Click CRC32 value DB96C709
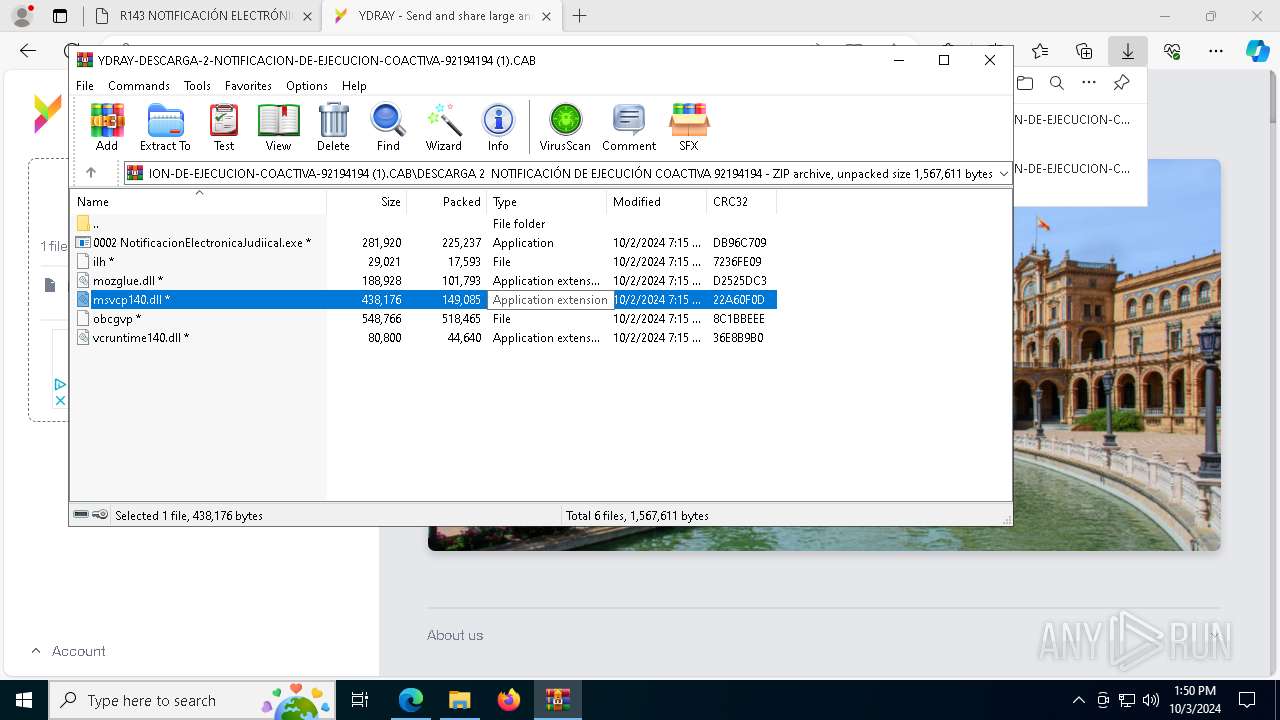 pyautogui.click(x=740, y=243)
